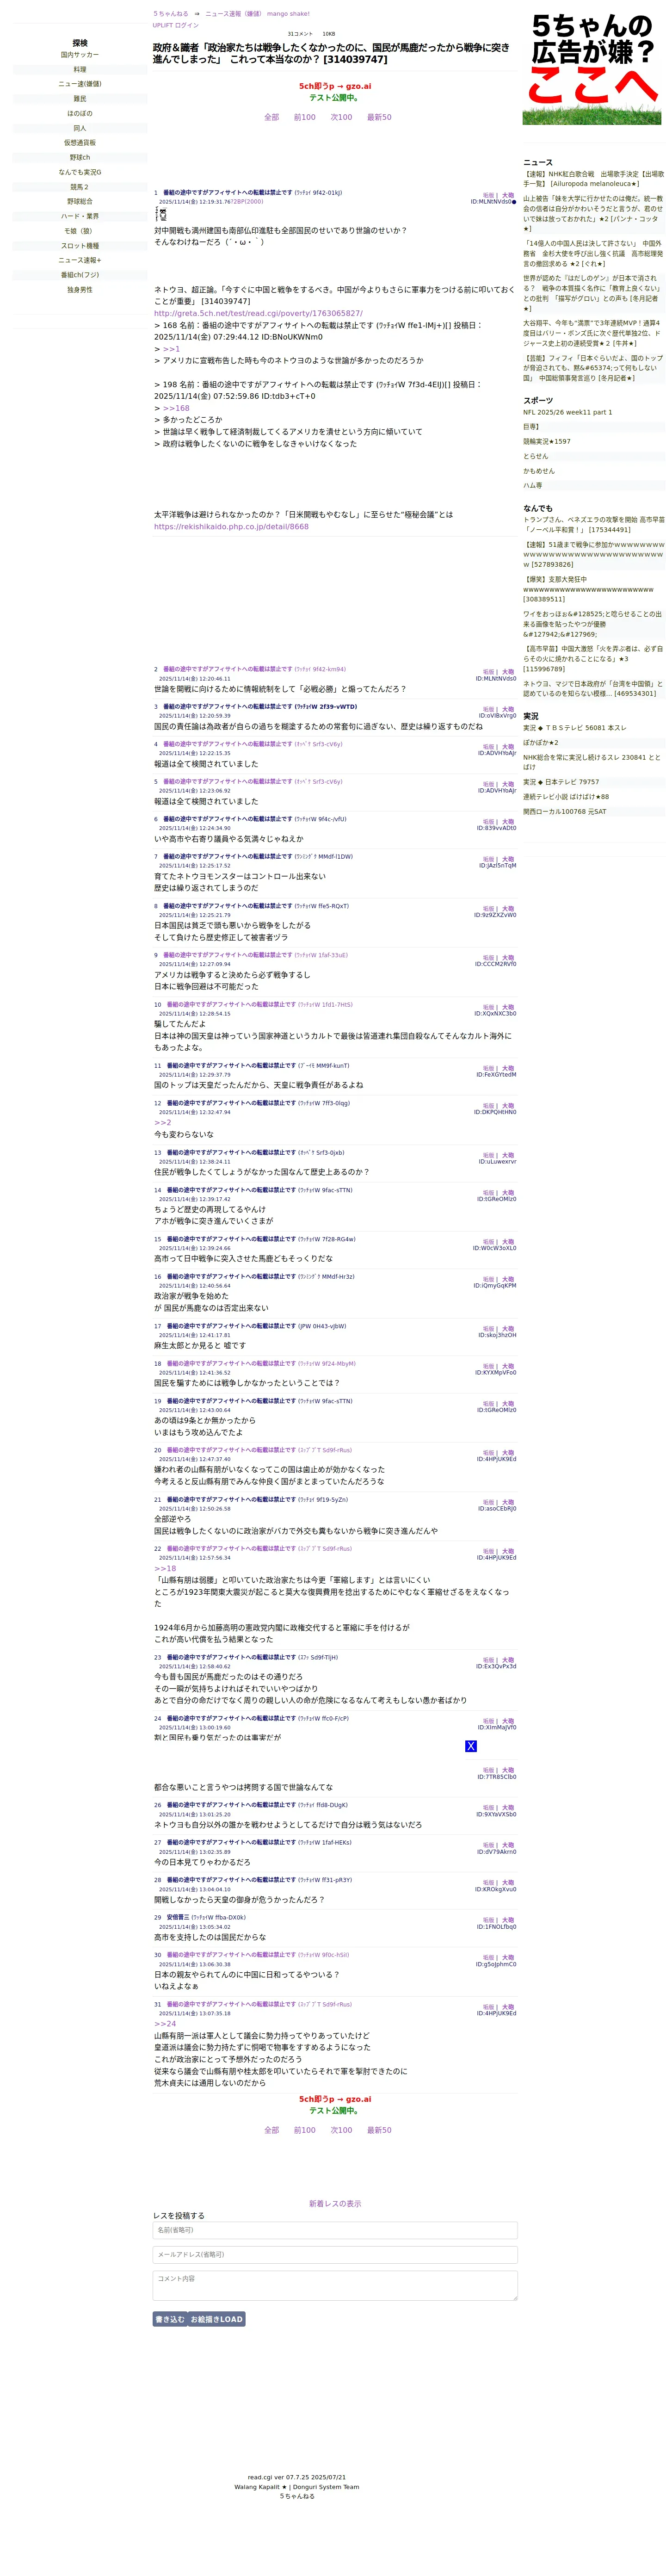Open スロット機種 board link
Image resolution: width=666 pixels, height=2576 pixels.
80,245
